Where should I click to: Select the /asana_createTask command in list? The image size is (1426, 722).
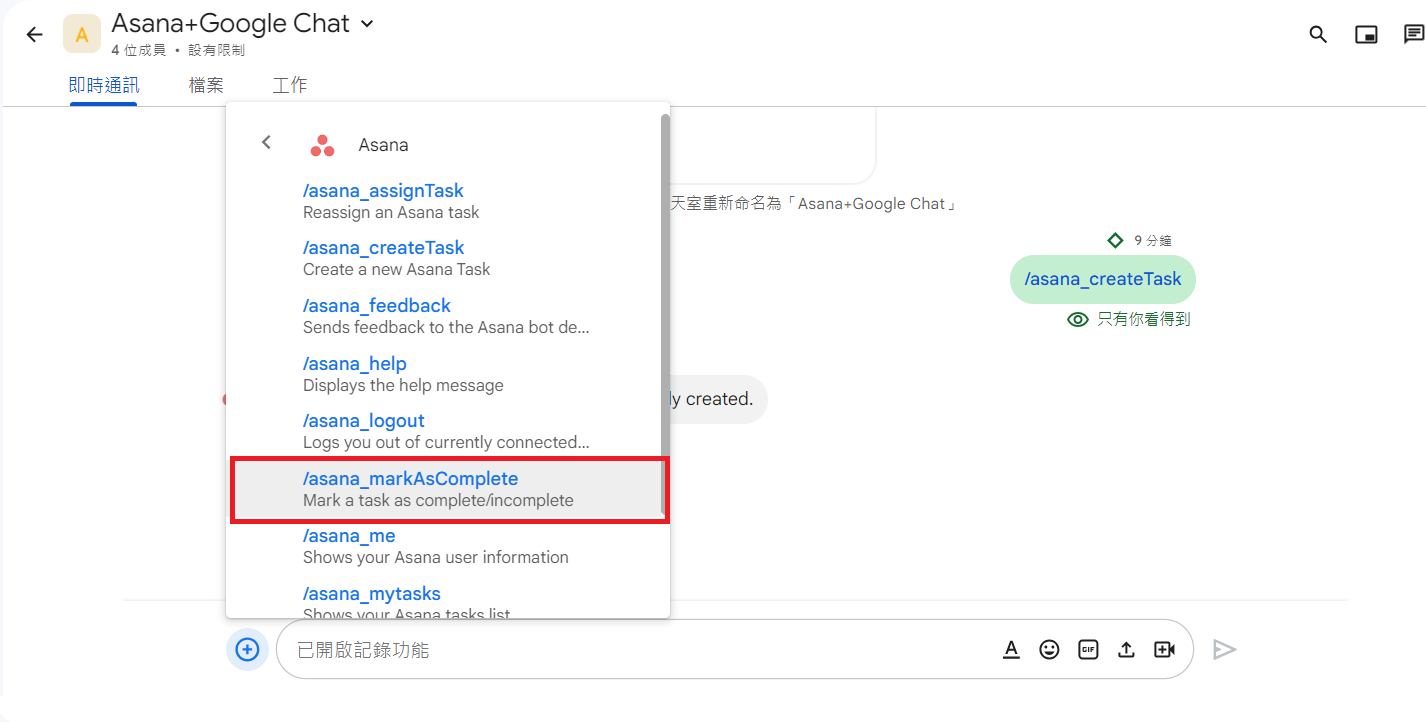[x=446, y=258]
